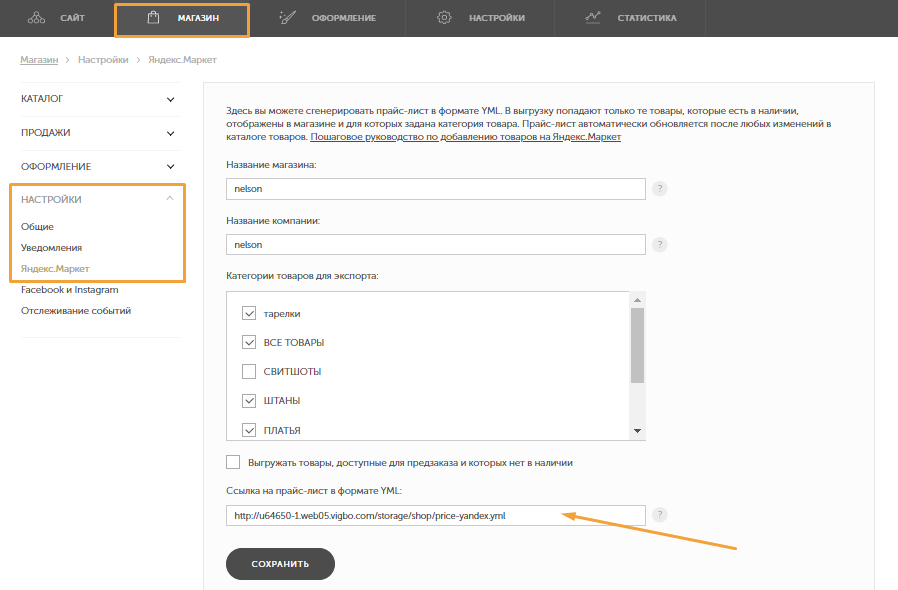Viewport: 898px width, 590px height.
Task: Expand the КАТАЛОГ sidebar section
Action: point(170,99)
